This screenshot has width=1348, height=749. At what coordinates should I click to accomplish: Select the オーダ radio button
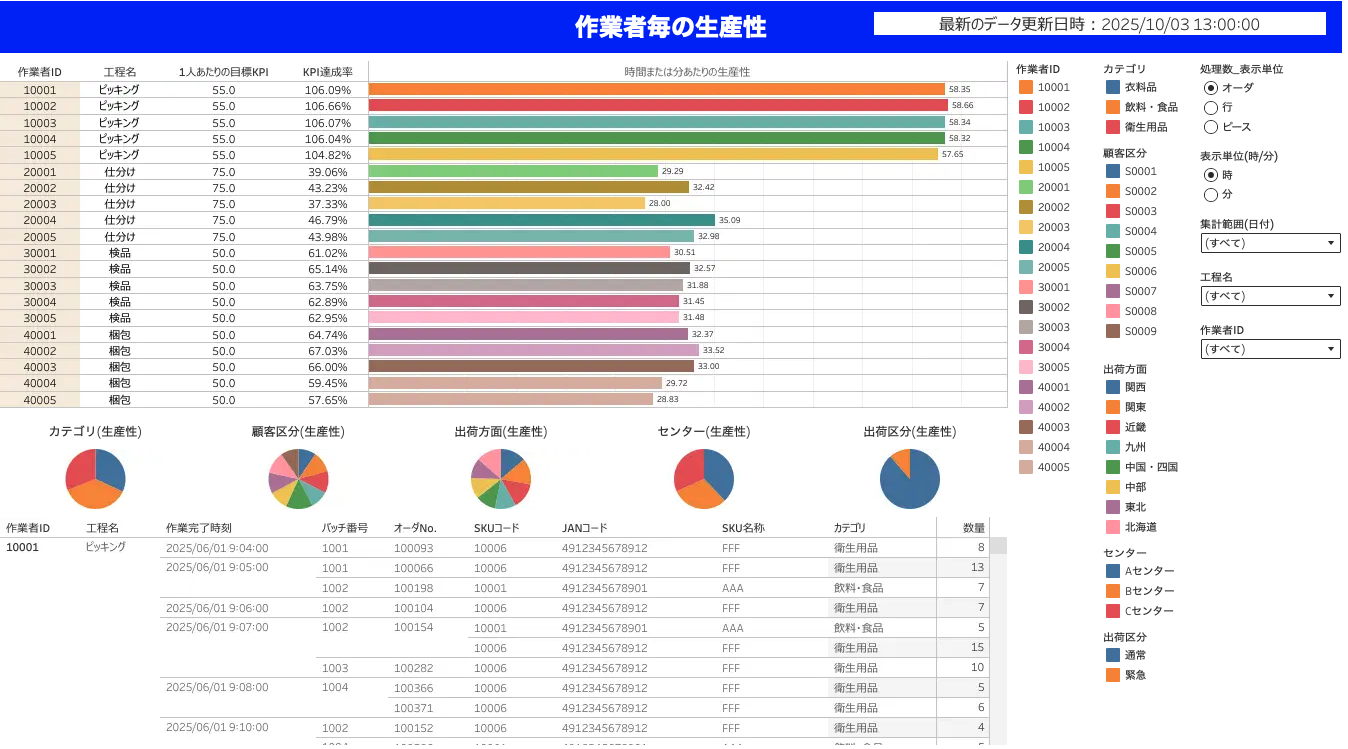1211,88
